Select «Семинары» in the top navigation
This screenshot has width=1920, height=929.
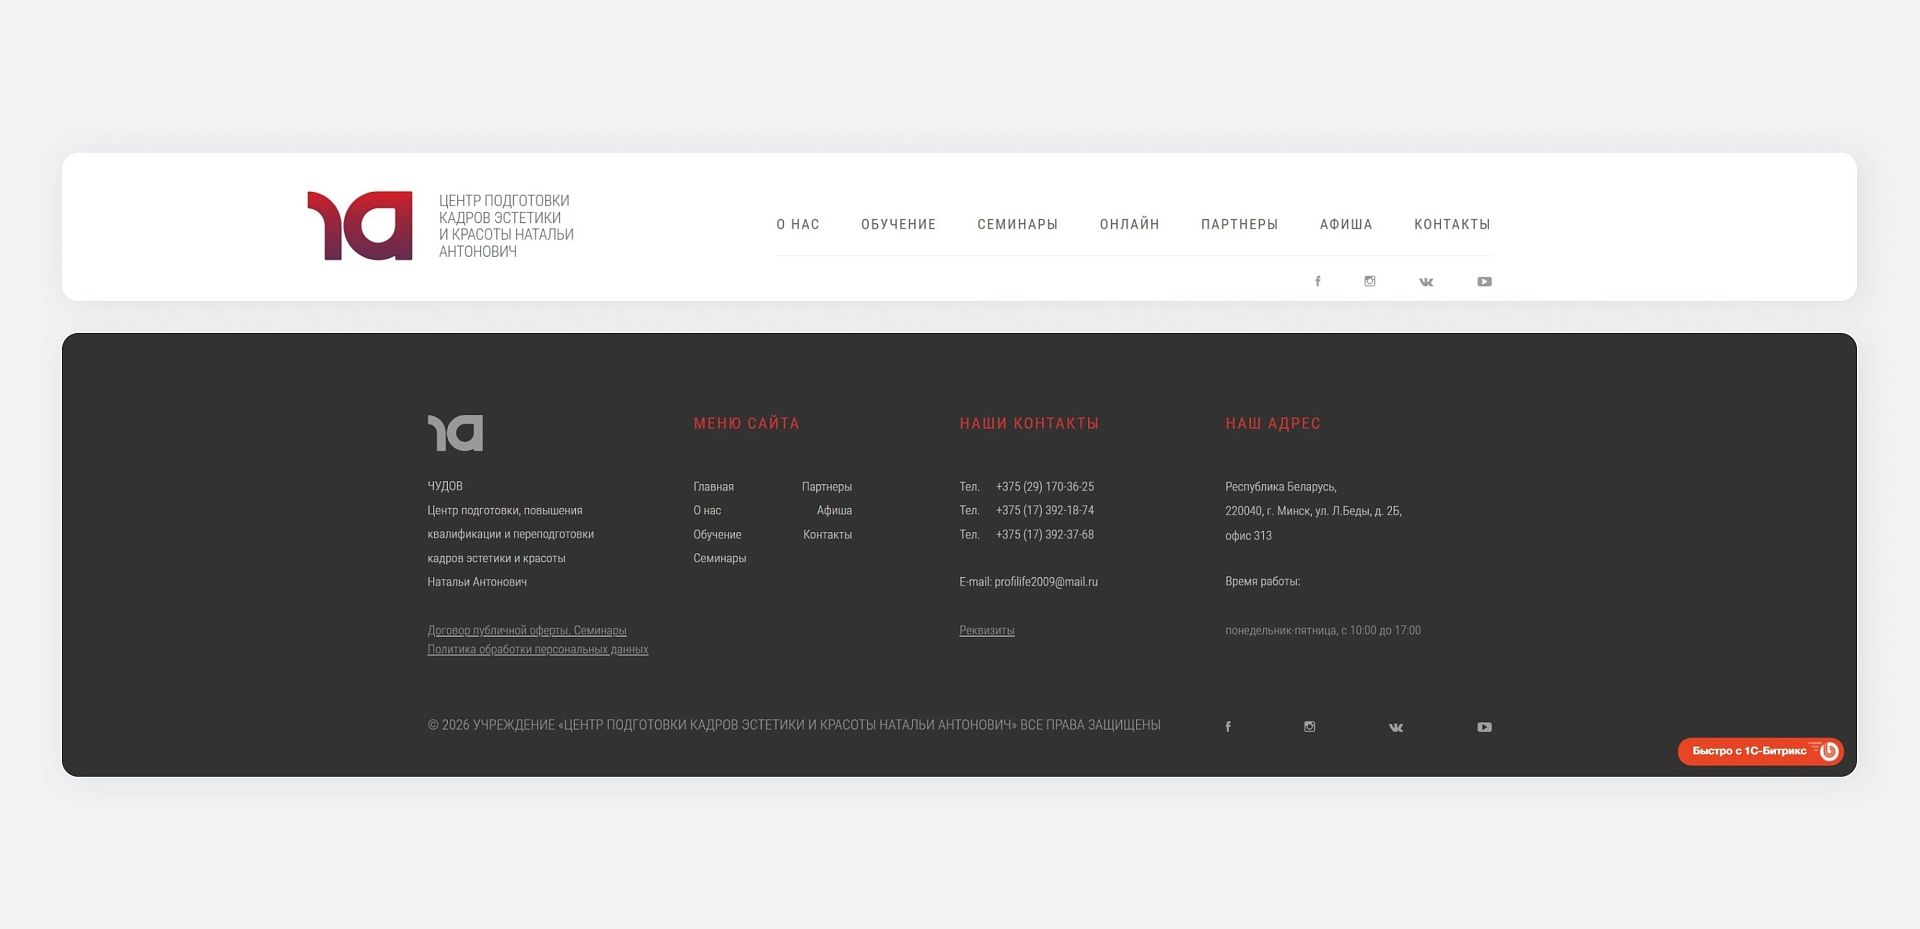pyautogui.click(x=1017, y=225)
